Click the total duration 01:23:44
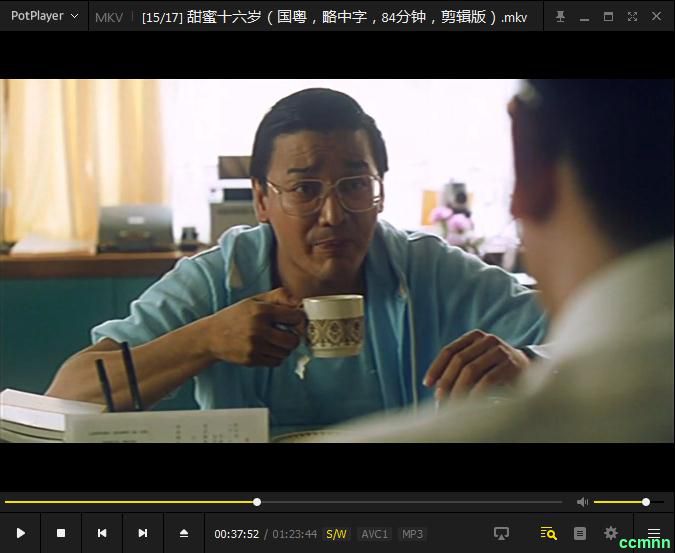Viewport: 675px width, 553px height. (294, 534)
